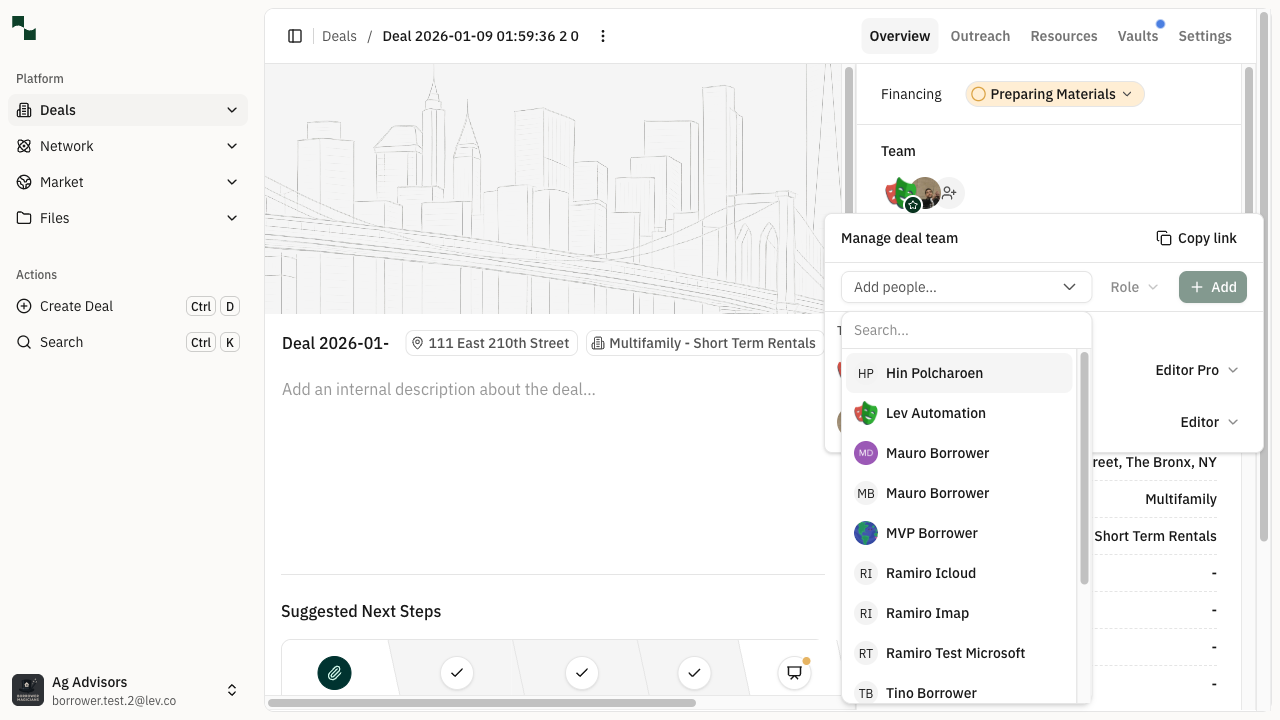
Task: Expand the Deals section in sidebar
Action: click(x=232, y=110)
